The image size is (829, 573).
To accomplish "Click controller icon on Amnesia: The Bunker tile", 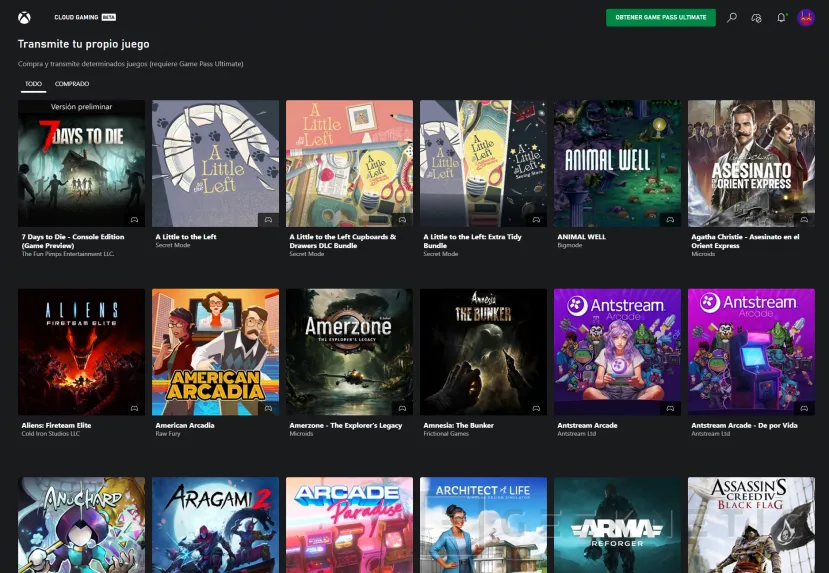I will pyautogui.click(x=536, y=408).
